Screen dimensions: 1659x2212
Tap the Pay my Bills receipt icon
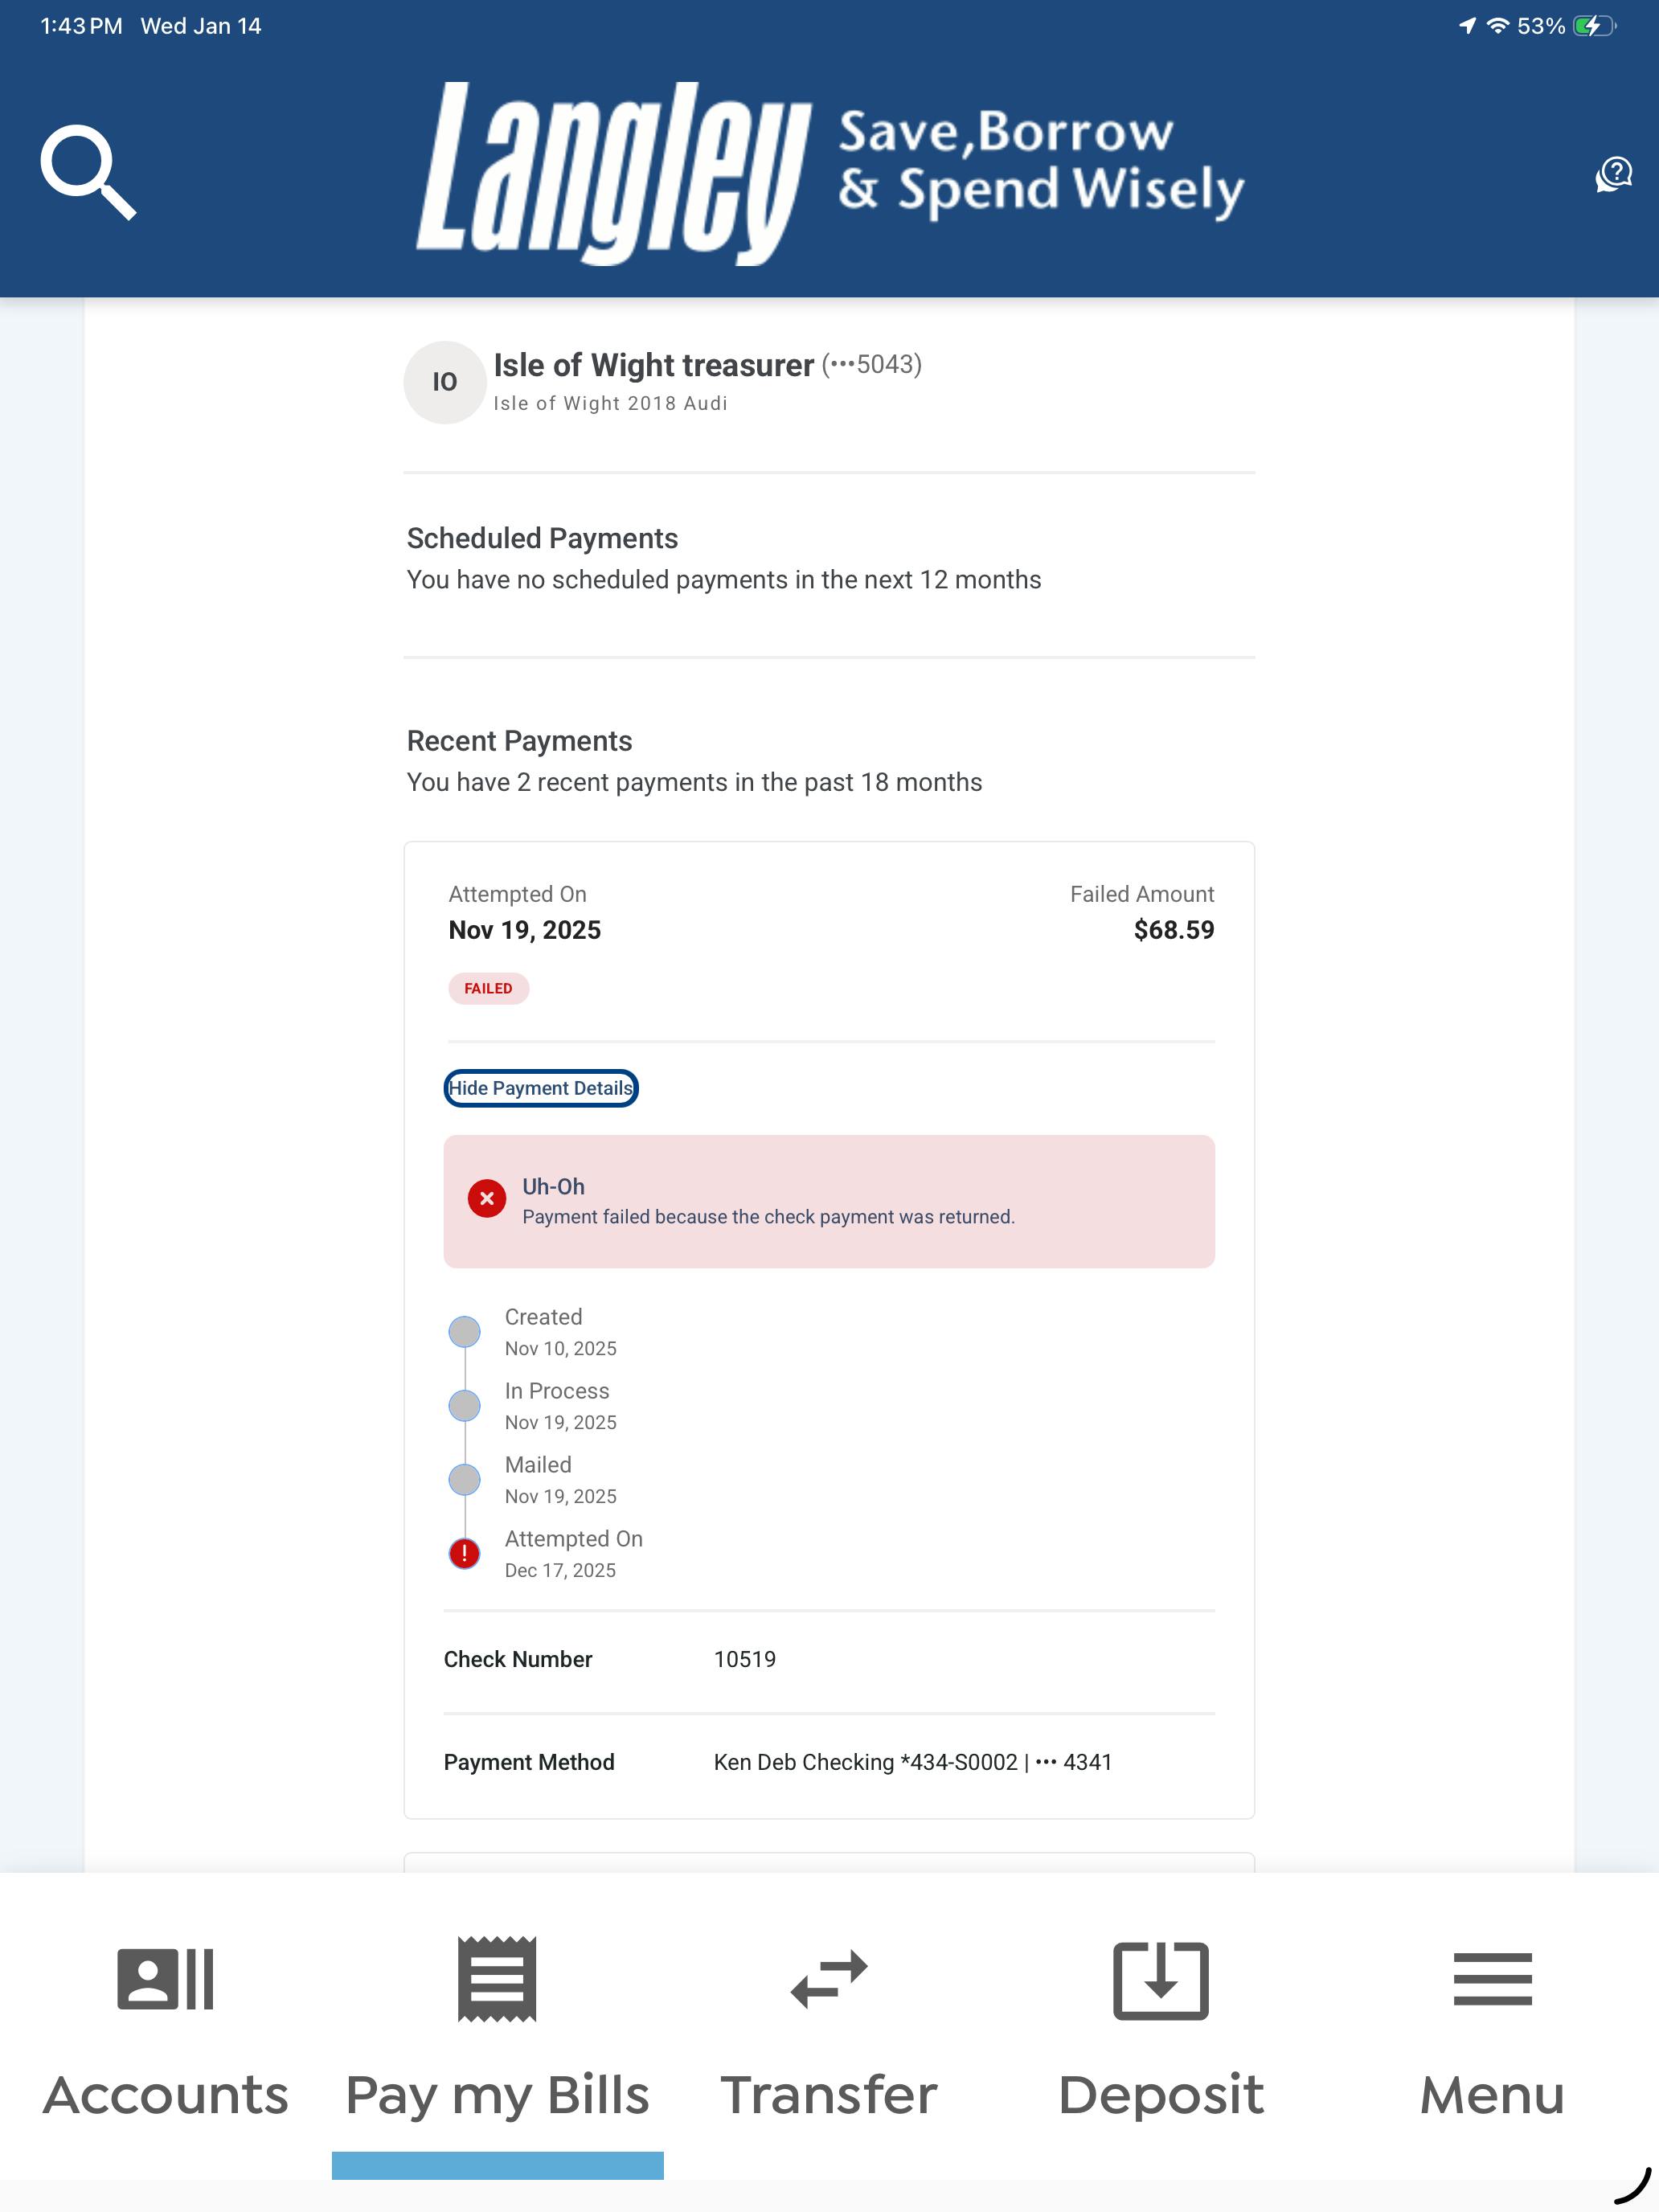pyautogui.click(x=497, y=1978)
